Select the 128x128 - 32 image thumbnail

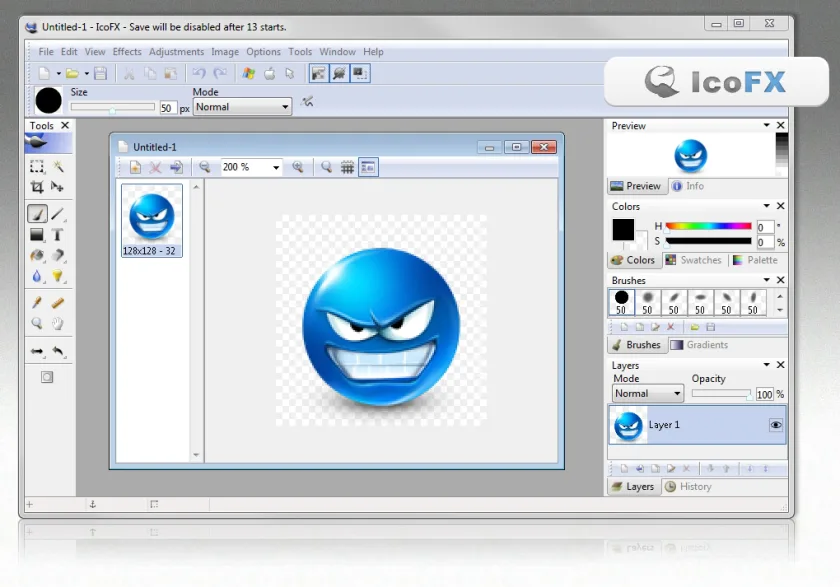pos(152,220)
